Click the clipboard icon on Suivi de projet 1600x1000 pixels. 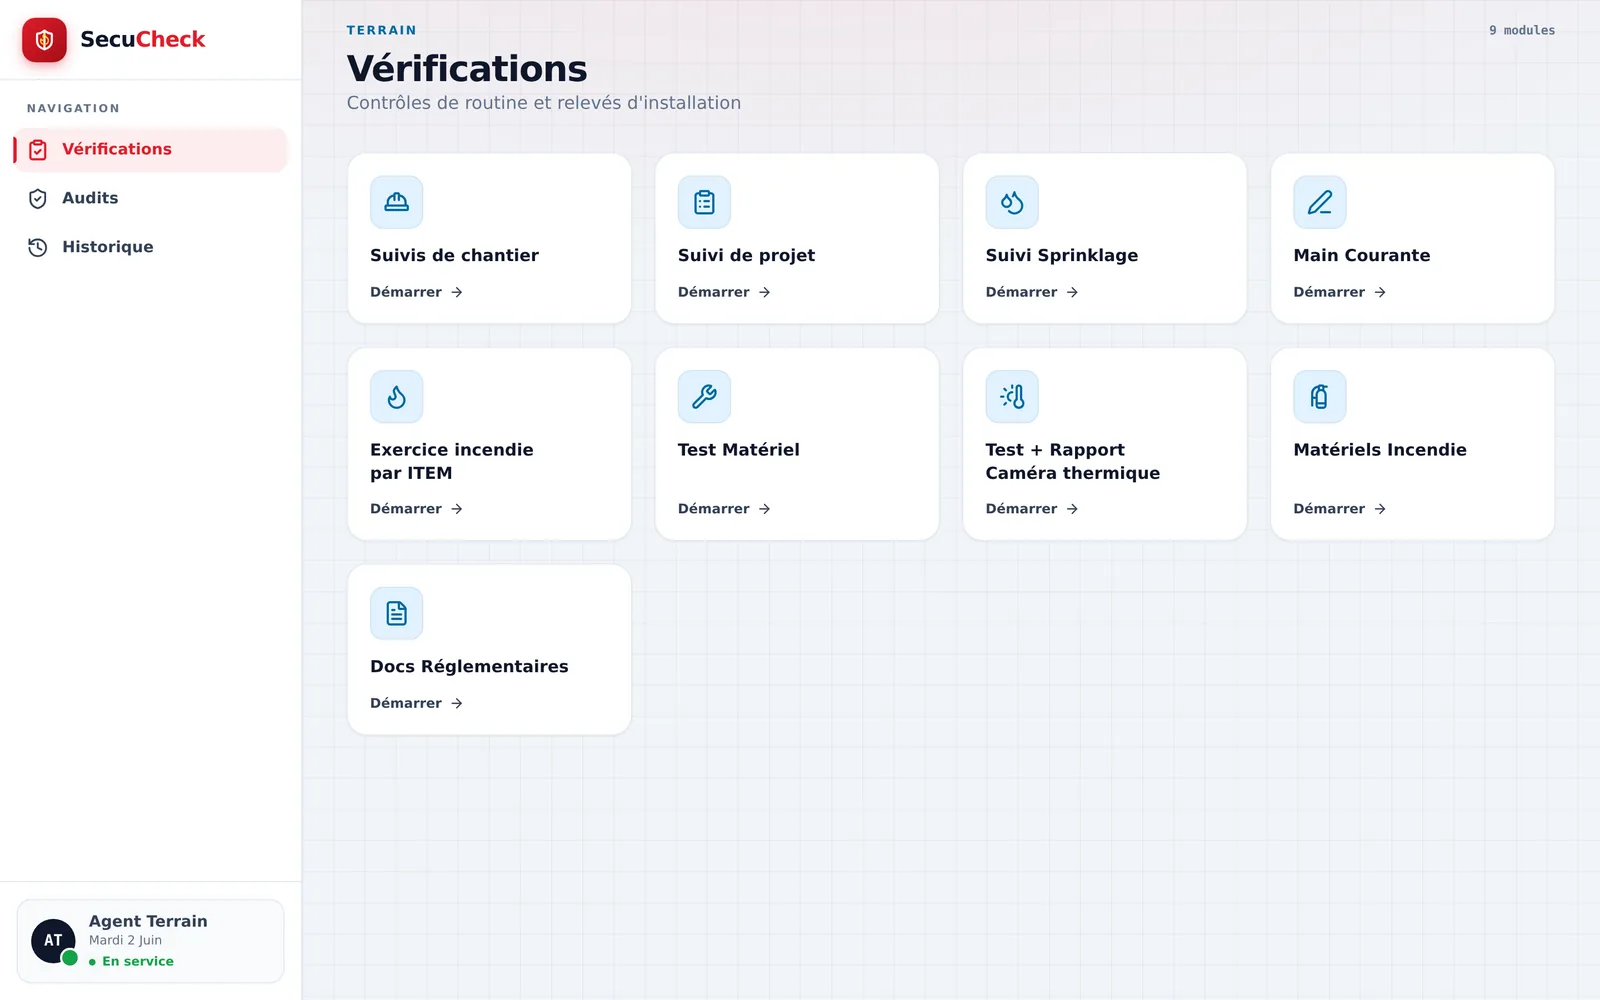click(704, 202)
